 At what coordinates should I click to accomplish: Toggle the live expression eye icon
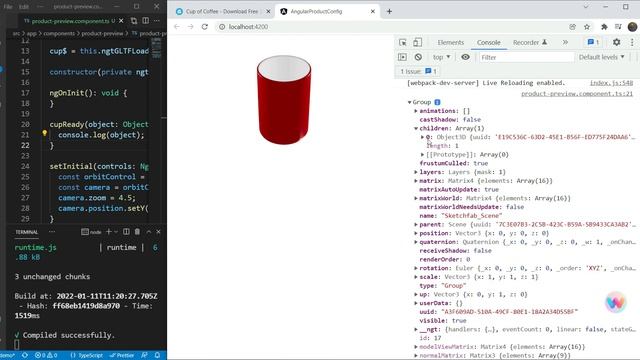pyautogui.click(x=465, y=57)
